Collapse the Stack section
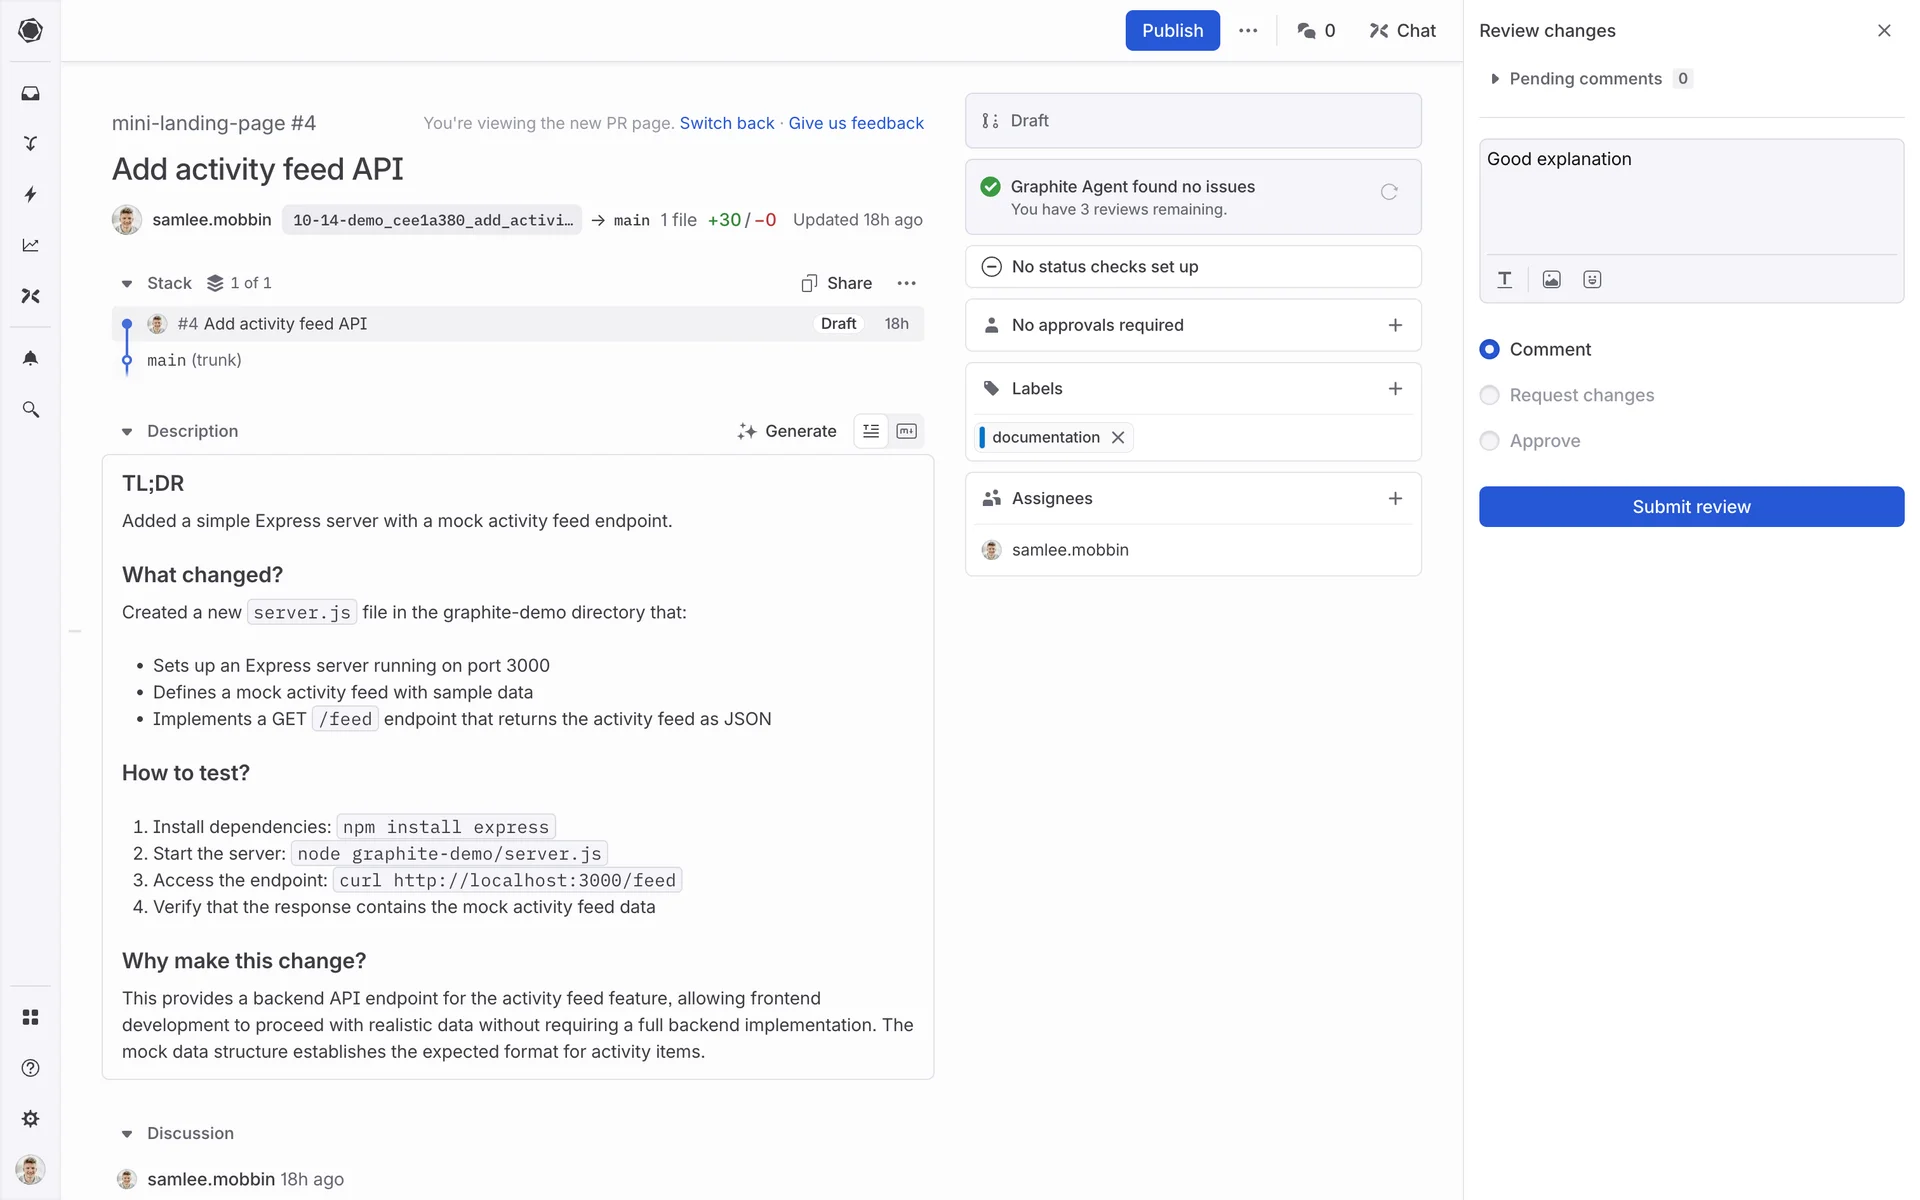Screen dimensions: 1920x1200 pos(127,284)
